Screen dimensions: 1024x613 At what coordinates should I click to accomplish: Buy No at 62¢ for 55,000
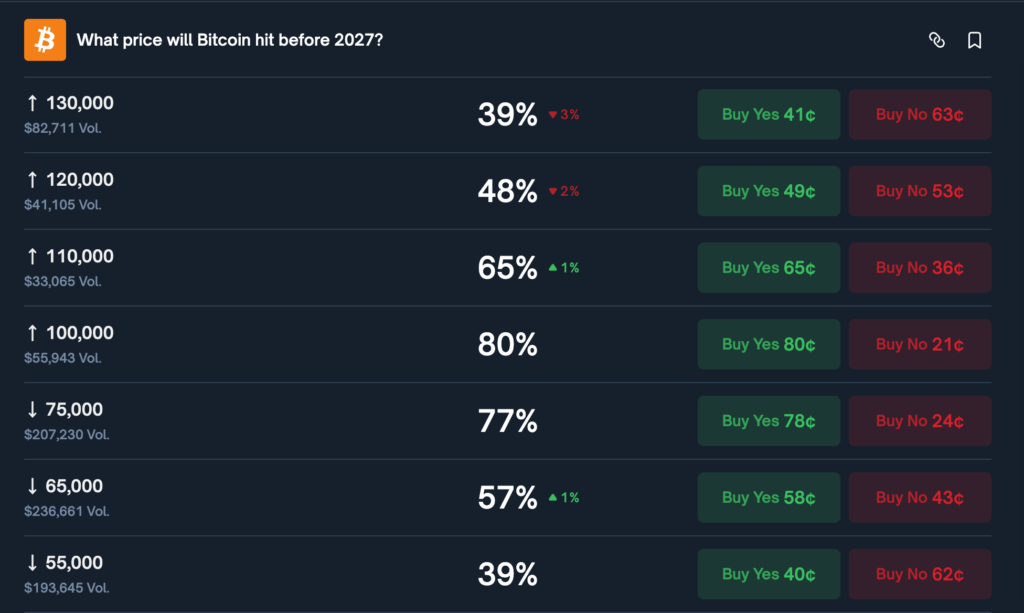920,574
